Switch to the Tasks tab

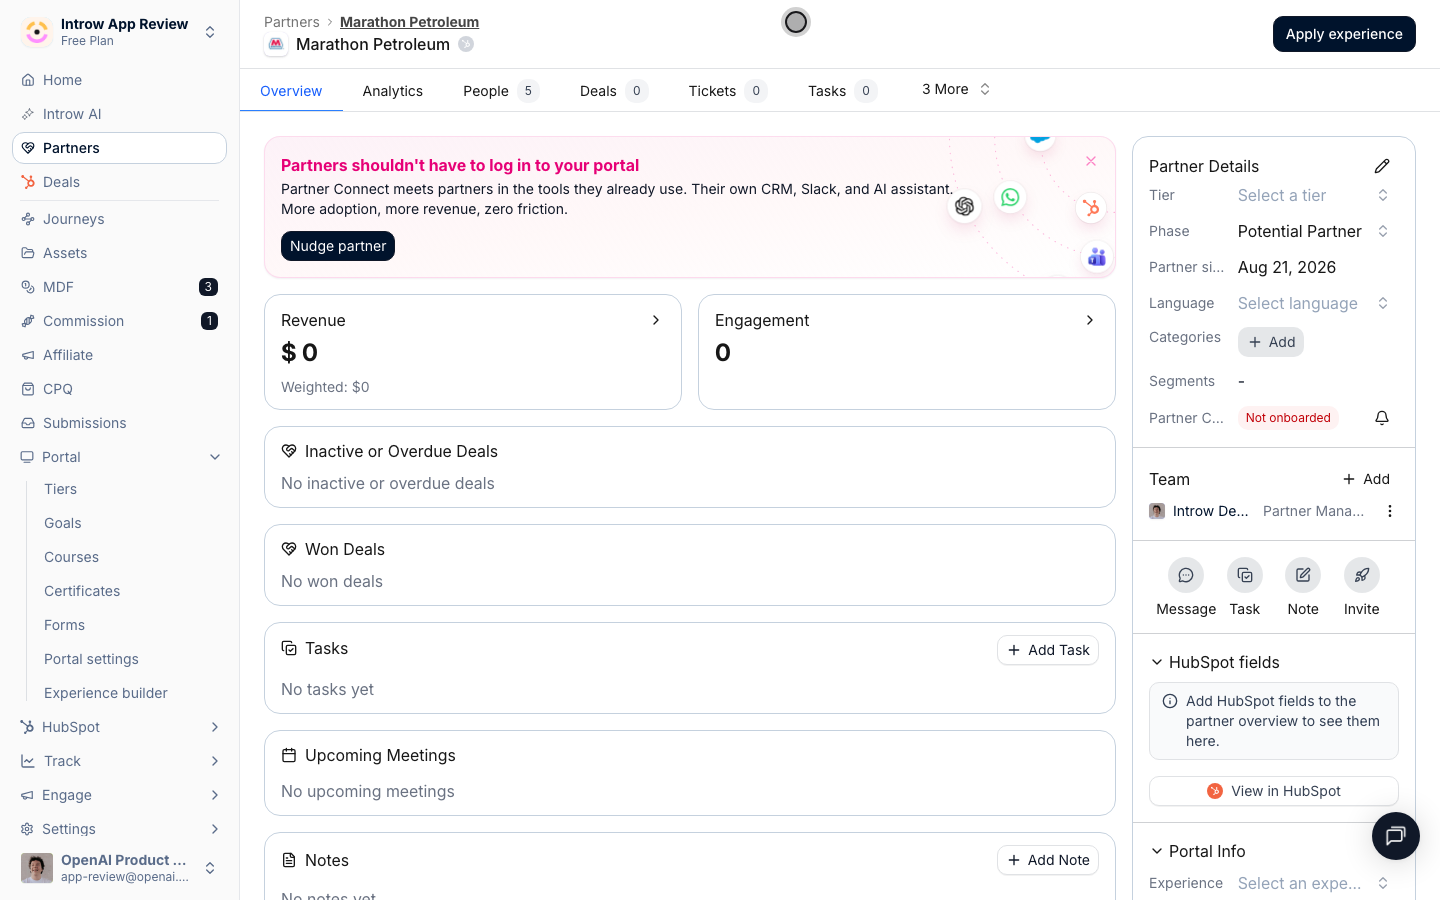843,91
